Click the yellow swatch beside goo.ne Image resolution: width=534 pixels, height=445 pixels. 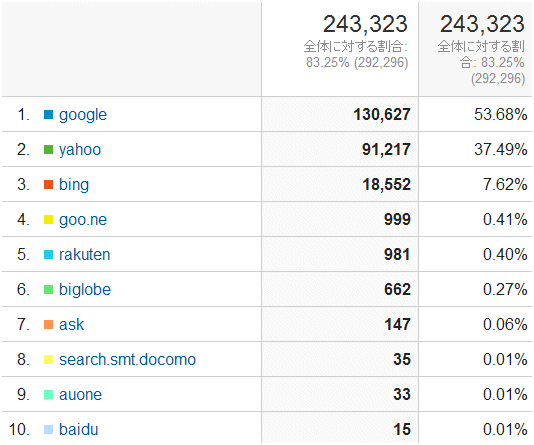tap(48, 220)
